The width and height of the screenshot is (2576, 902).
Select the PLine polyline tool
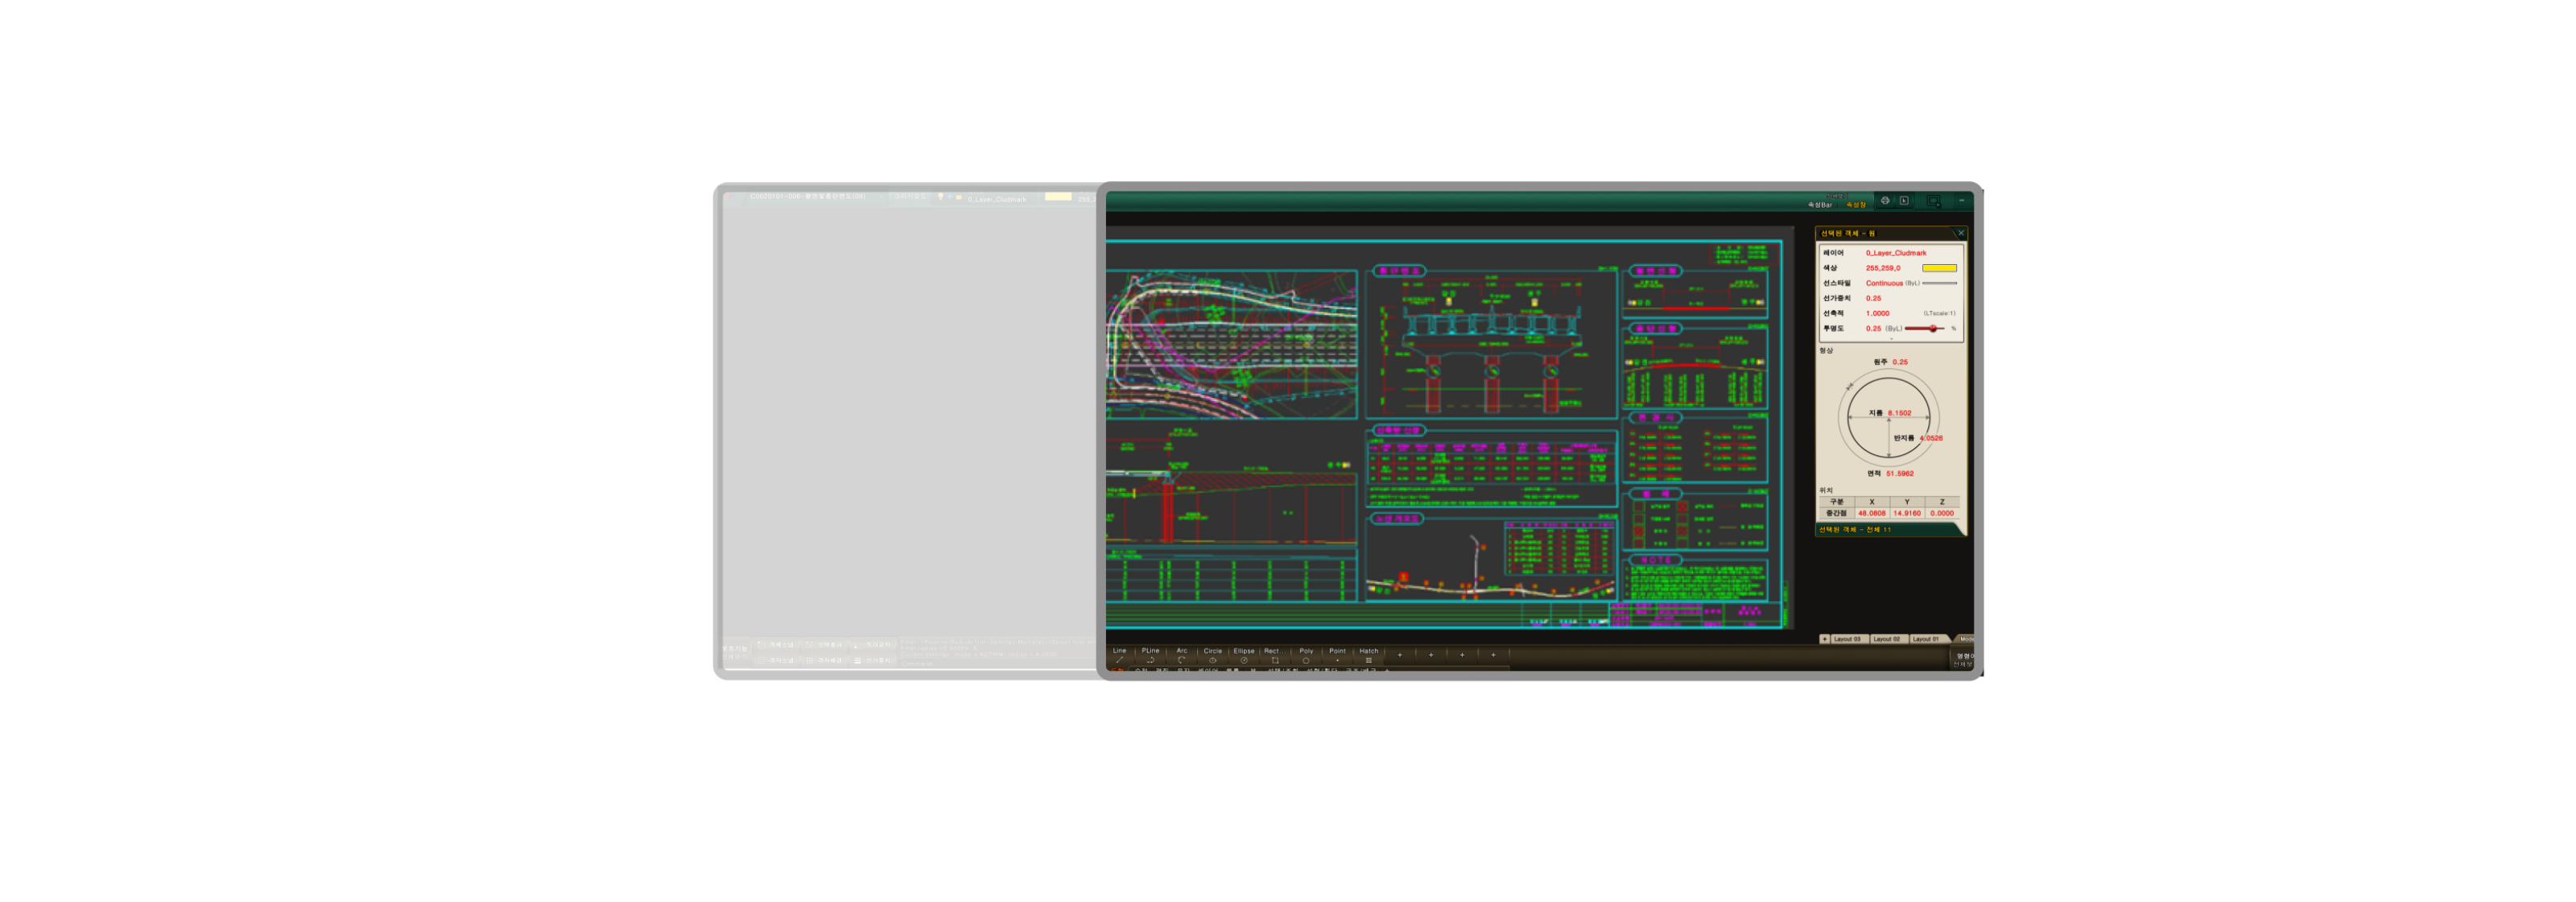pyautogui.click(x=1150, y=655)
